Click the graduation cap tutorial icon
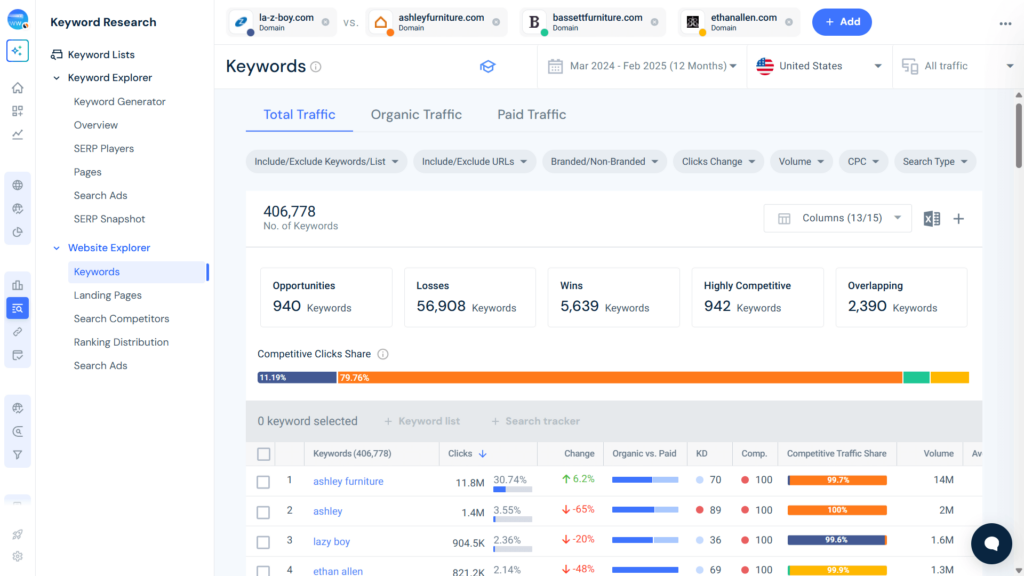This screenshot has width=1024, height=576. [x=487, y=66]
